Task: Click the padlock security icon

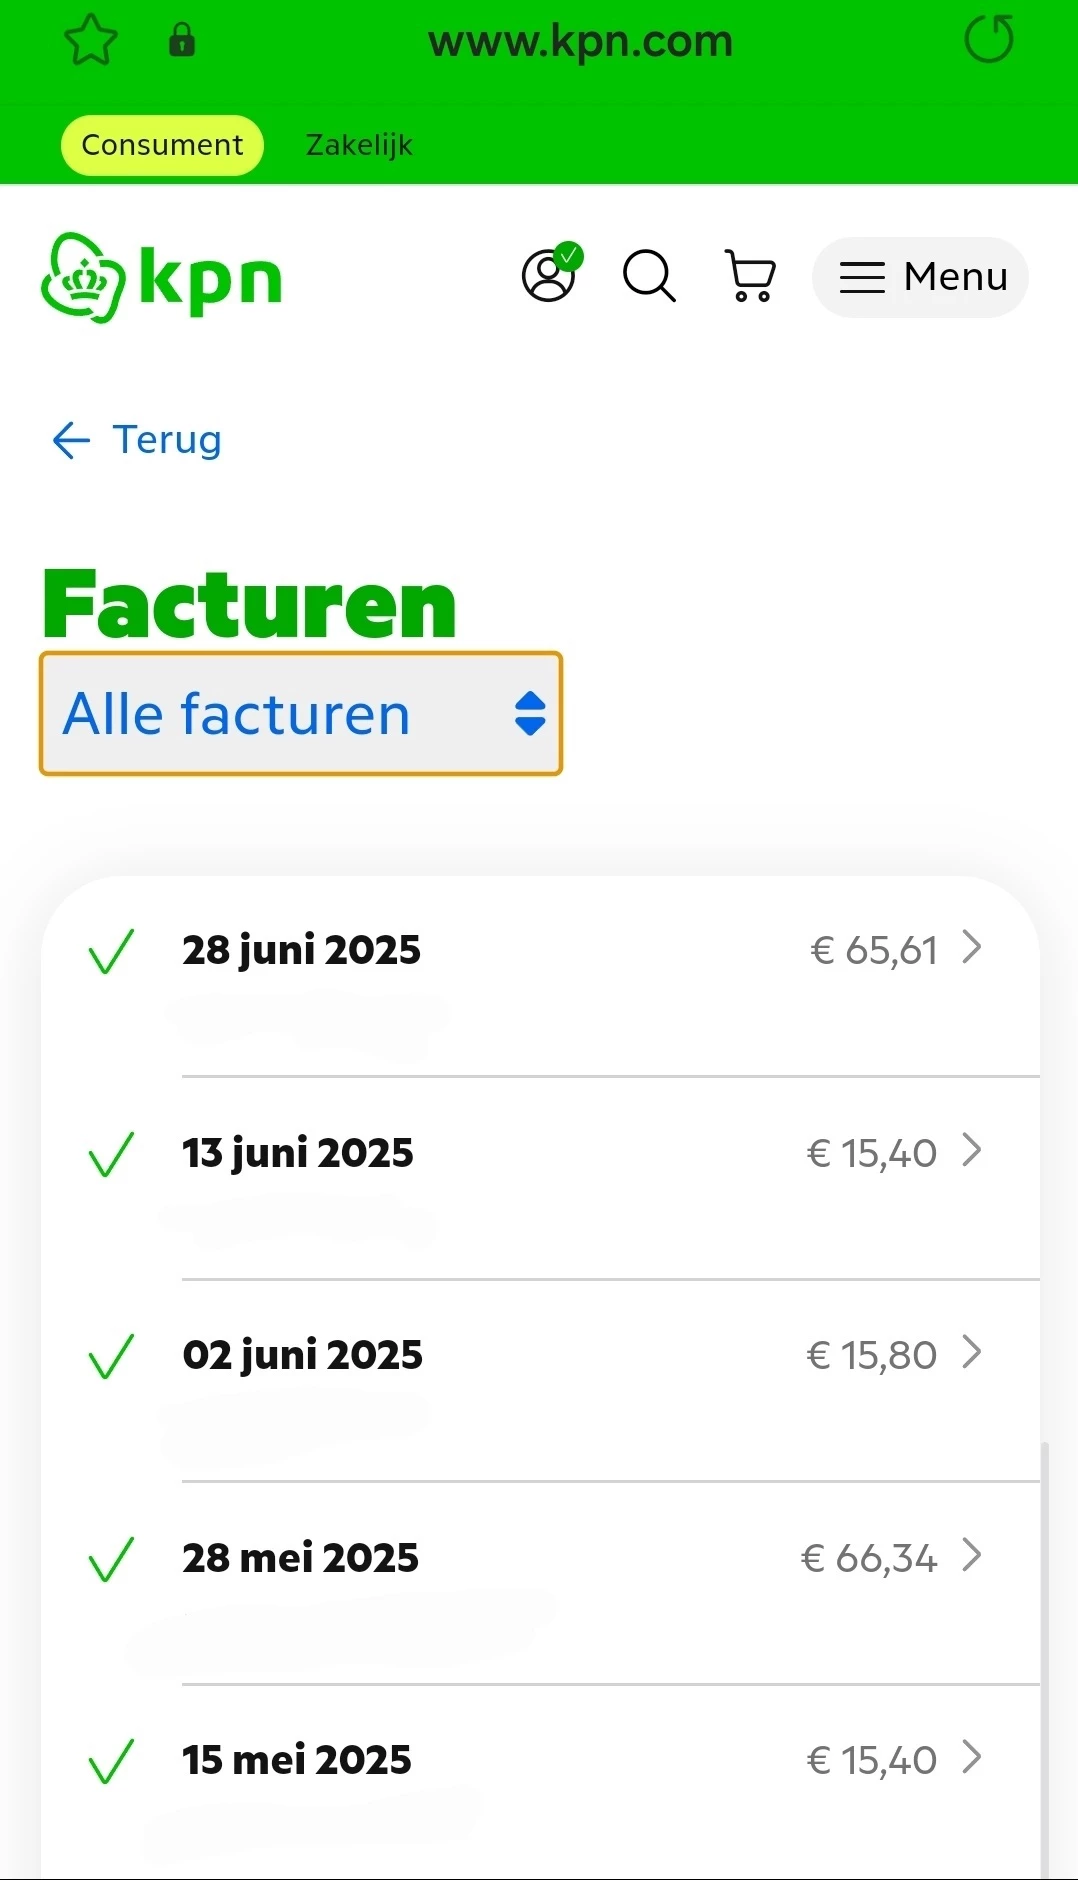Action: coord(182,41)
